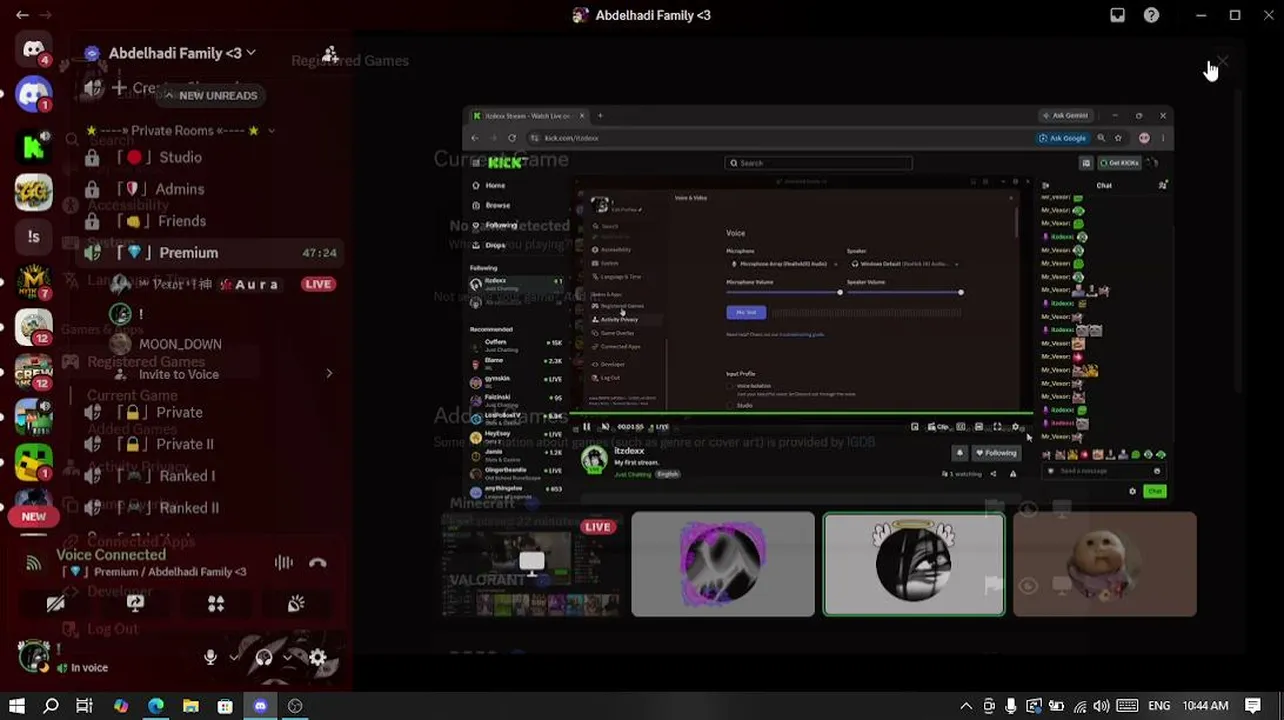Join the Friends voice channel

(210, 221)
